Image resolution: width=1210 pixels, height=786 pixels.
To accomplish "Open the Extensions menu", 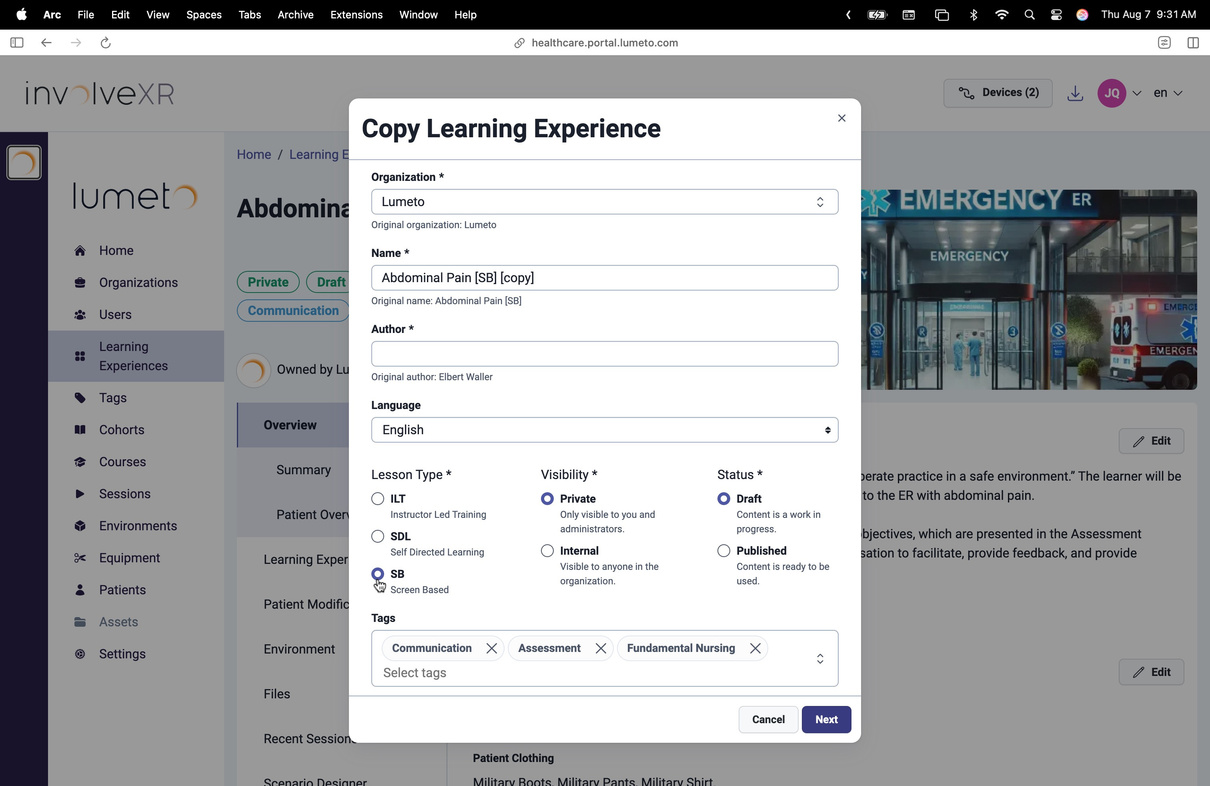I will click(356, 15).
